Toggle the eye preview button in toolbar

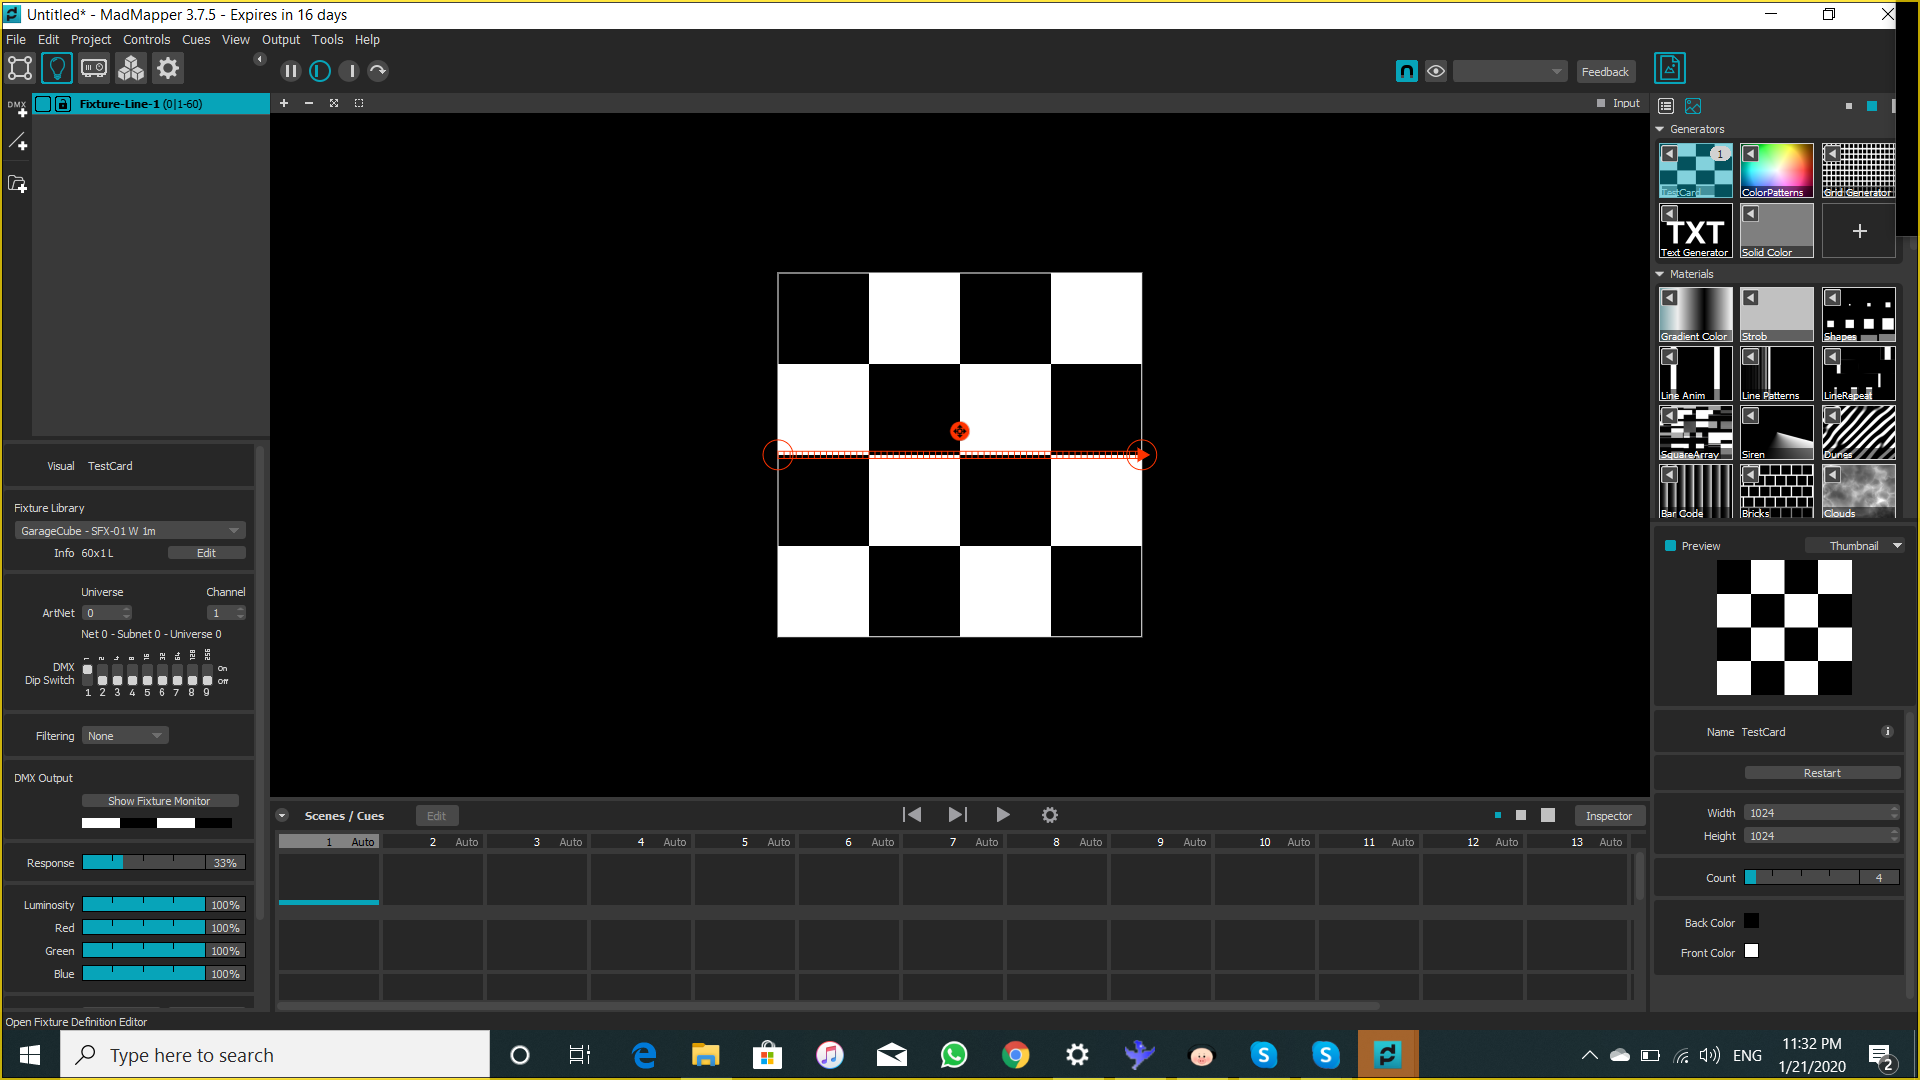[1437, 70]
